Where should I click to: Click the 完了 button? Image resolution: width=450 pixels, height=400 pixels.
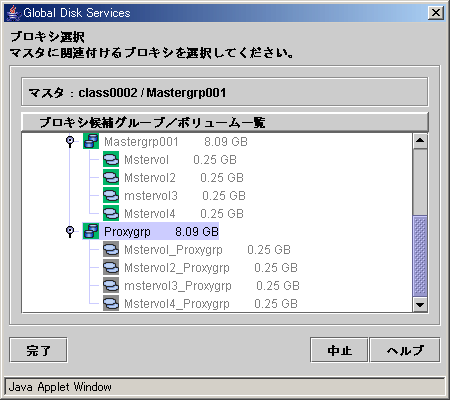tap(38, 350)
